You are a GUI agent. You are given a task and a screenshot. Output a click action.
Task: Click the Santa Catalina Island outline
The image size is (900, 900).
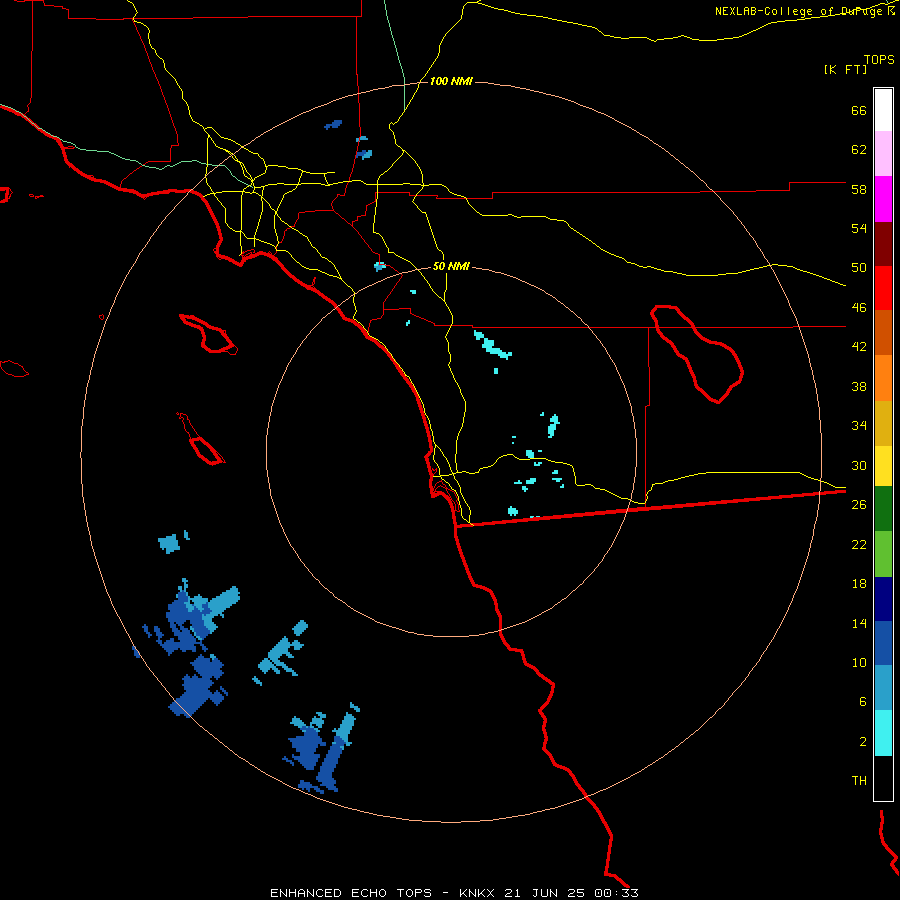[x=208, y=333]
